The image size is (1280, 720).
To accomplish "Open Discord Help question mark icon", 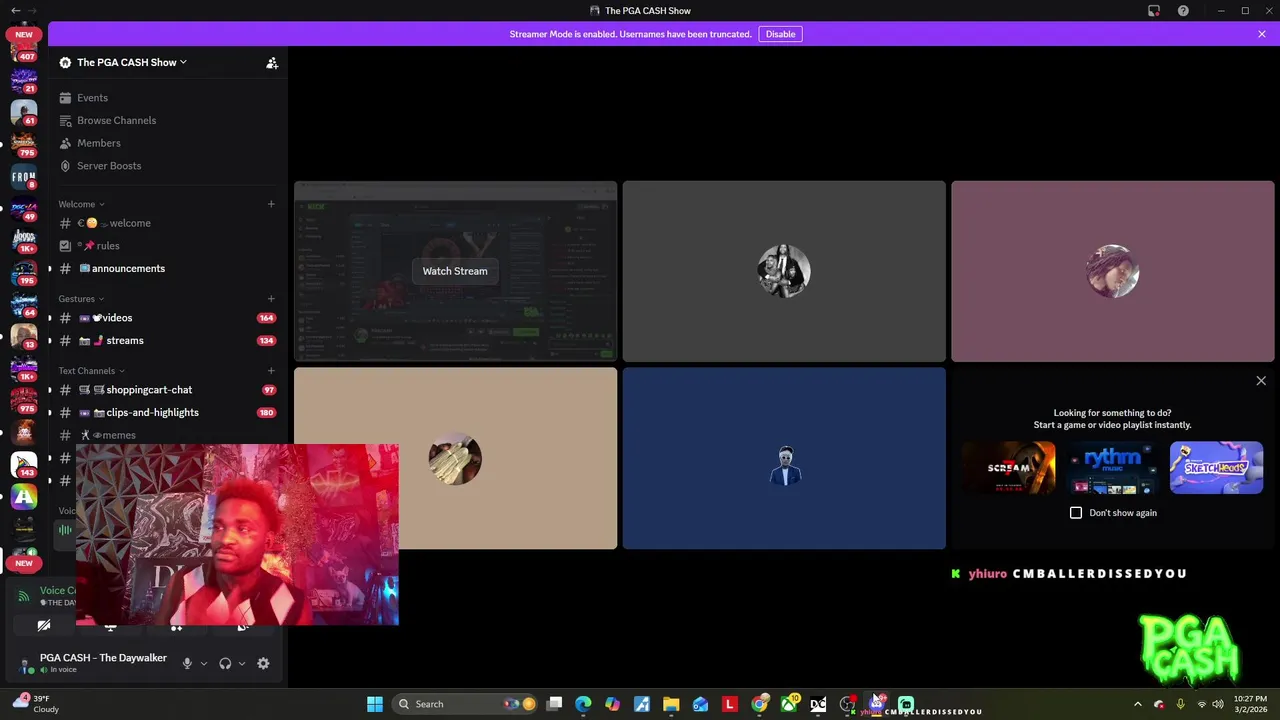I will pos(1183,10).
